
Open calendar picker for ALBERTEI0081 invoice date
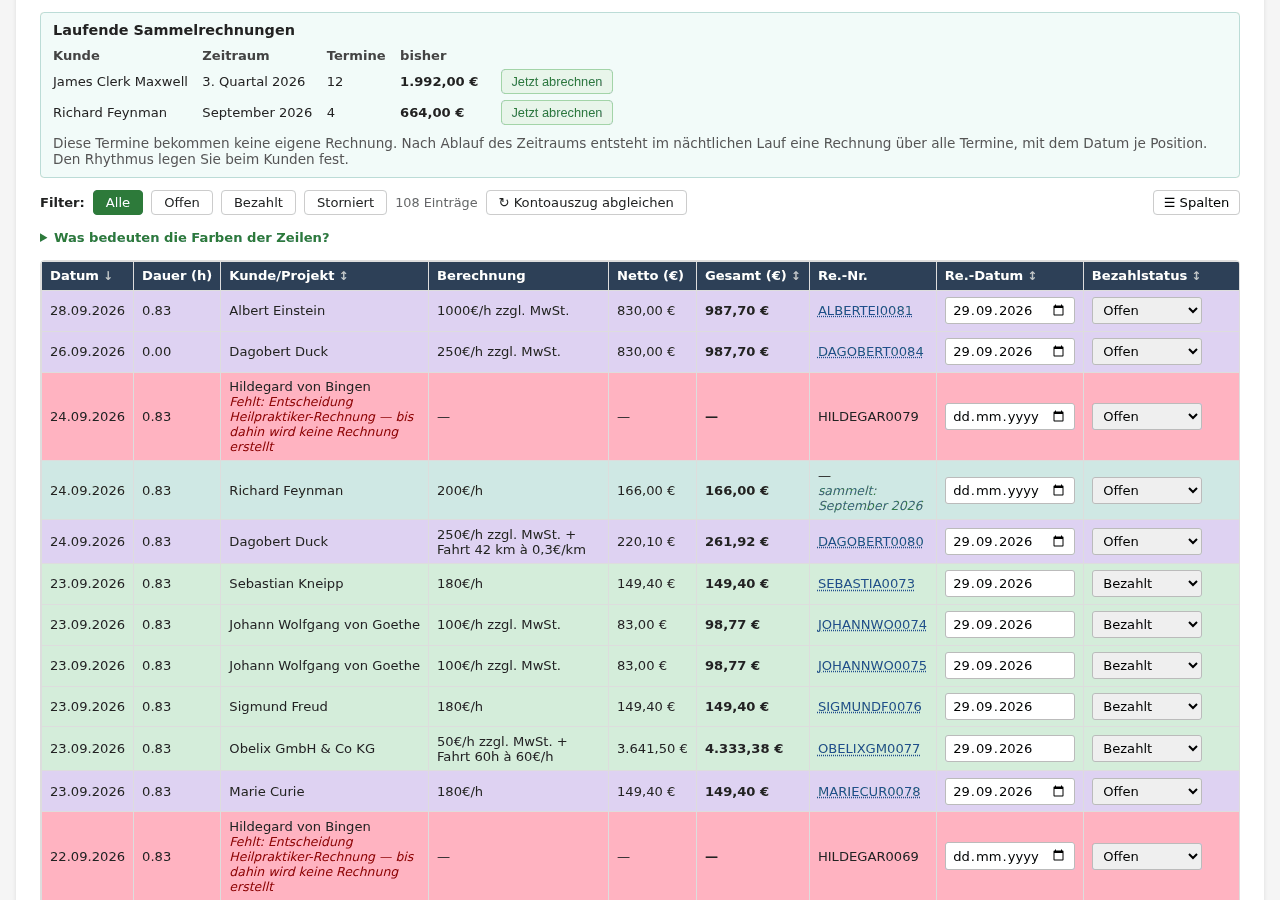1059,310
